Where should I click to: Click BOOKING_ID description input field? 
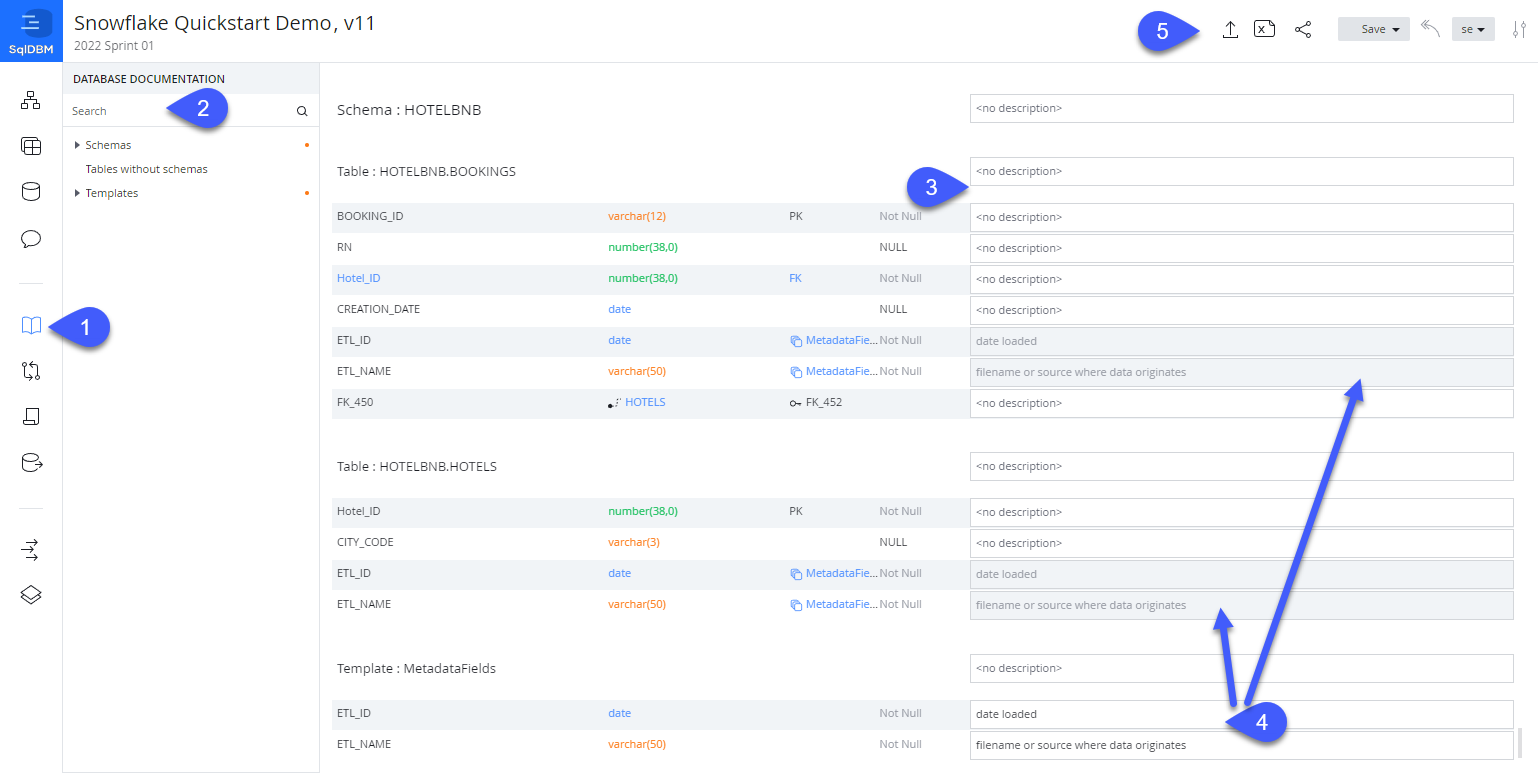[1240, 217]
